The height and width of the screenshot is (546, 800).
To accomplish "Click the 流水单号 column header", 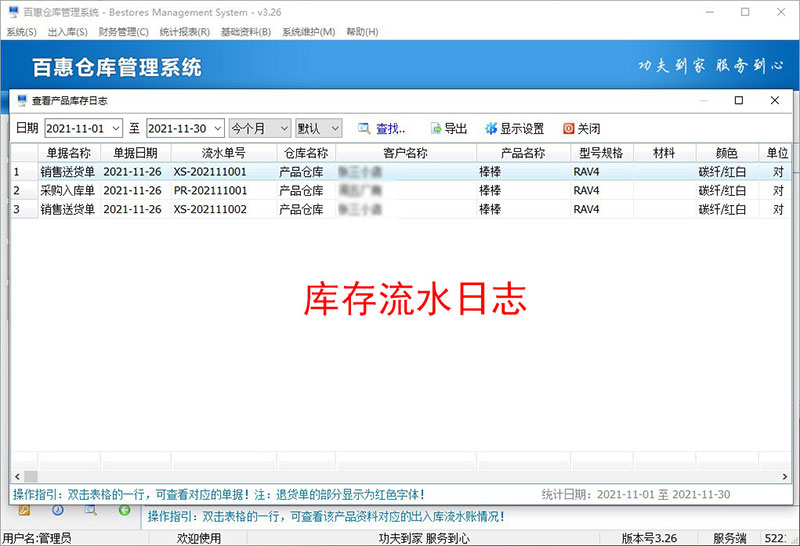I will [x=224, y=153].
